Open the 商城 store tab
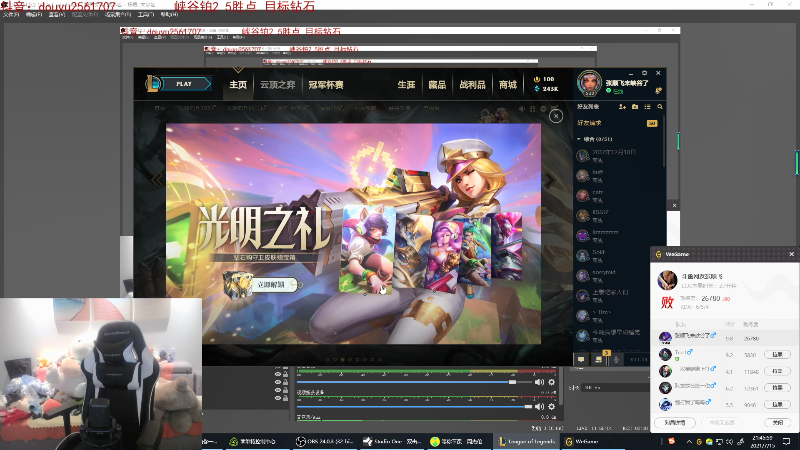This screenshot has height=450, width=800. [508, 85]
